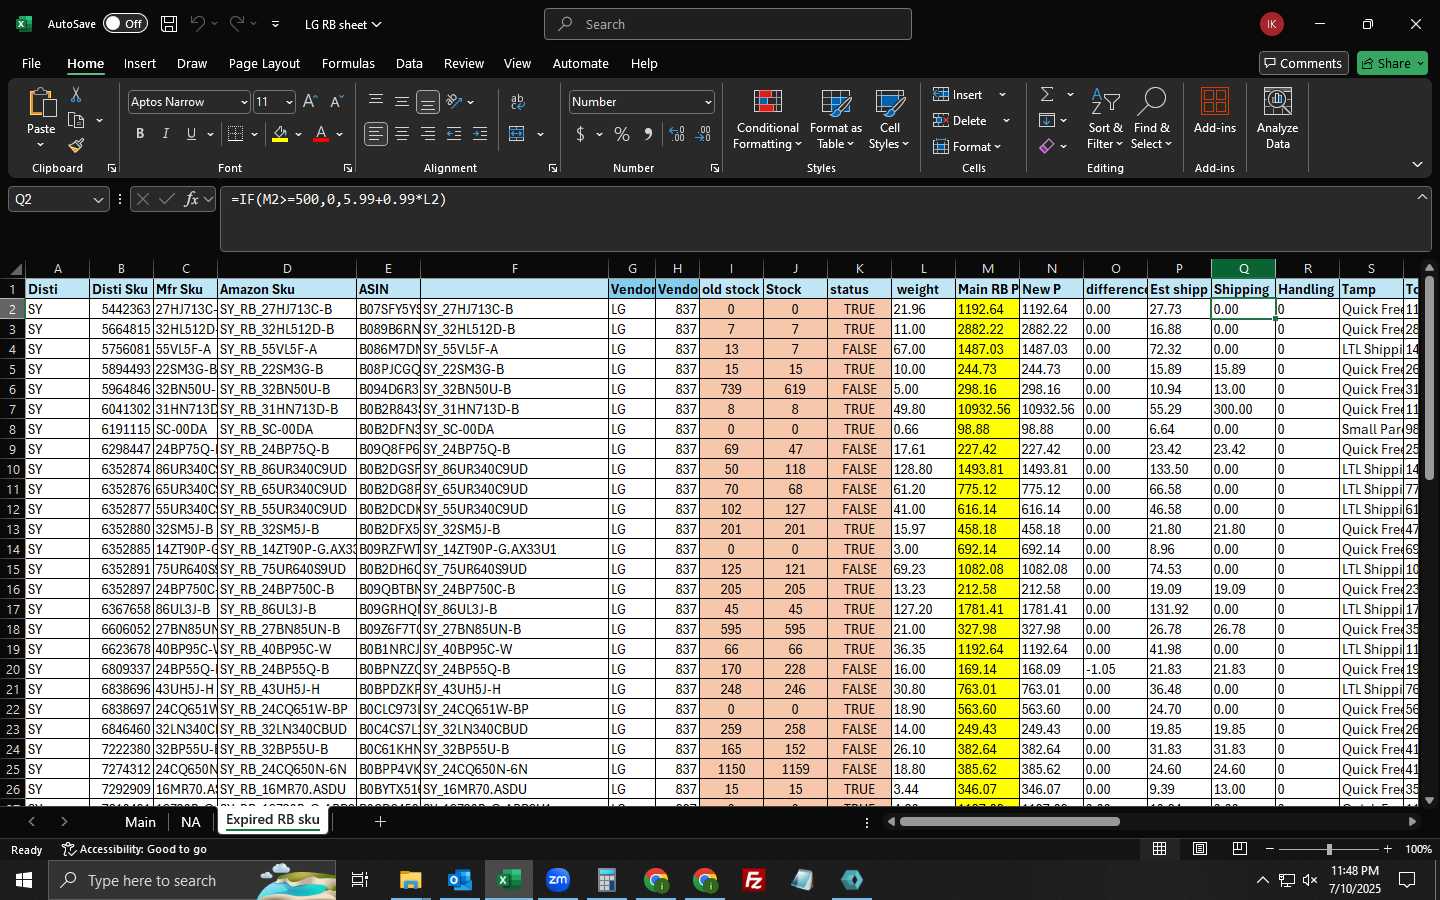
Task: Expand the Name Box dropdown
Action: tap(98, 199)
